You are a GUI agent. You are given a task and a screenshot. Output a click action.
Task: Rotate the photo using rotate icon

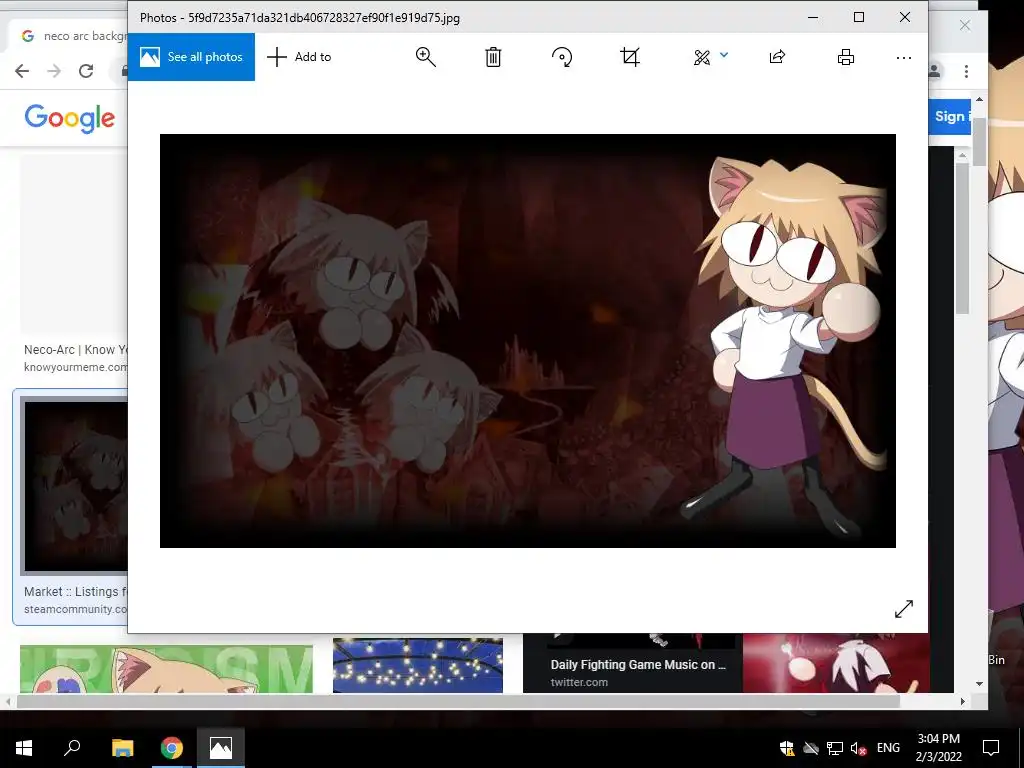pos(562,57)
